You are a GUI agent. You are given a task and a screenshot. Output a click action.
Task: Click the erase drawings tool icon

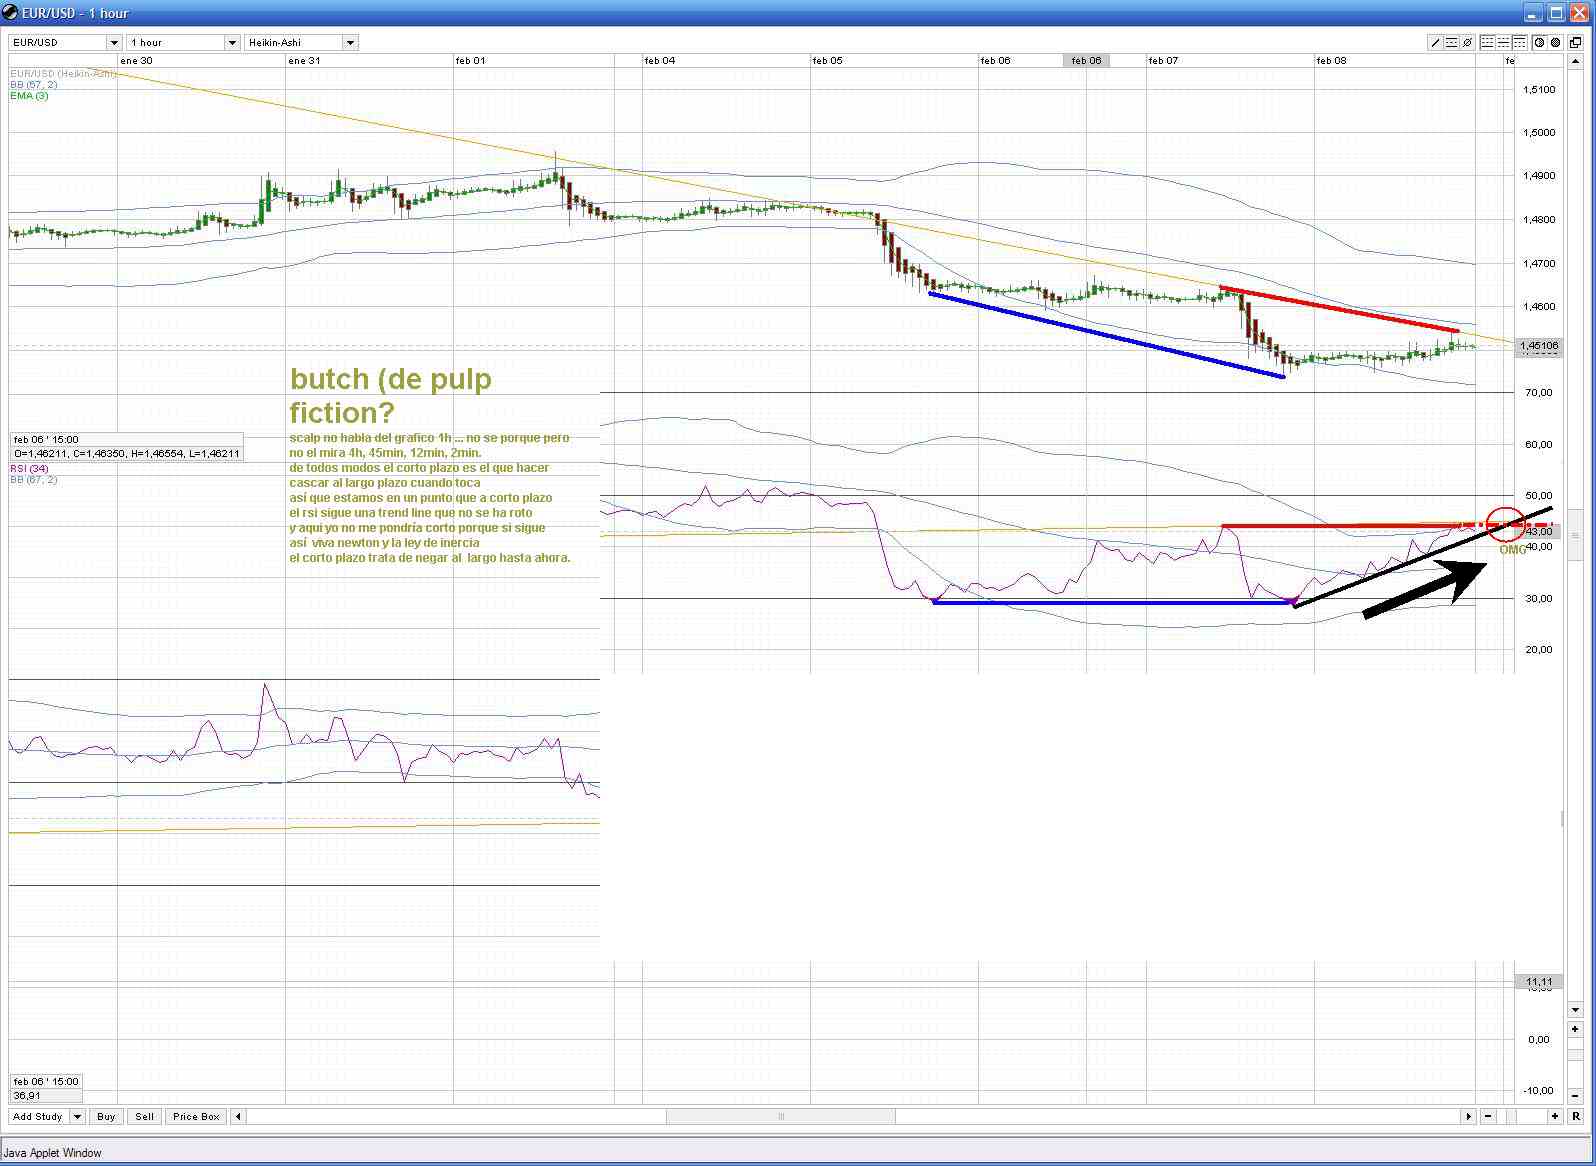(1467, 42)
